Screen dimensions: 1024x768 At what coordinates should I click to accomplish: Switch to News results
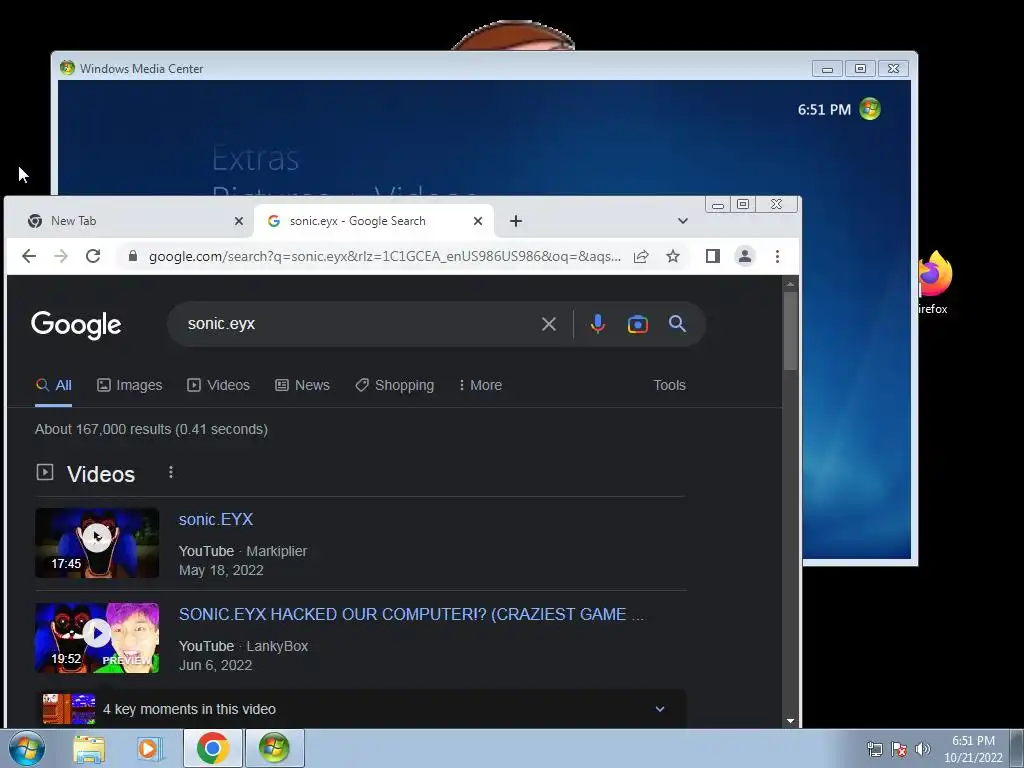coord(302,385)
